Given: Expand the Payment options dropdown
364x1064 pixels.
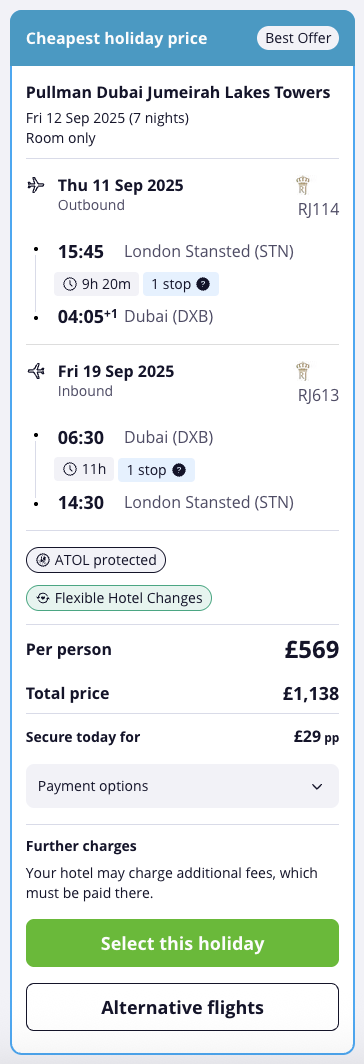Looking at the screenshot, I should pyautogui.click(x=182, y=786).
